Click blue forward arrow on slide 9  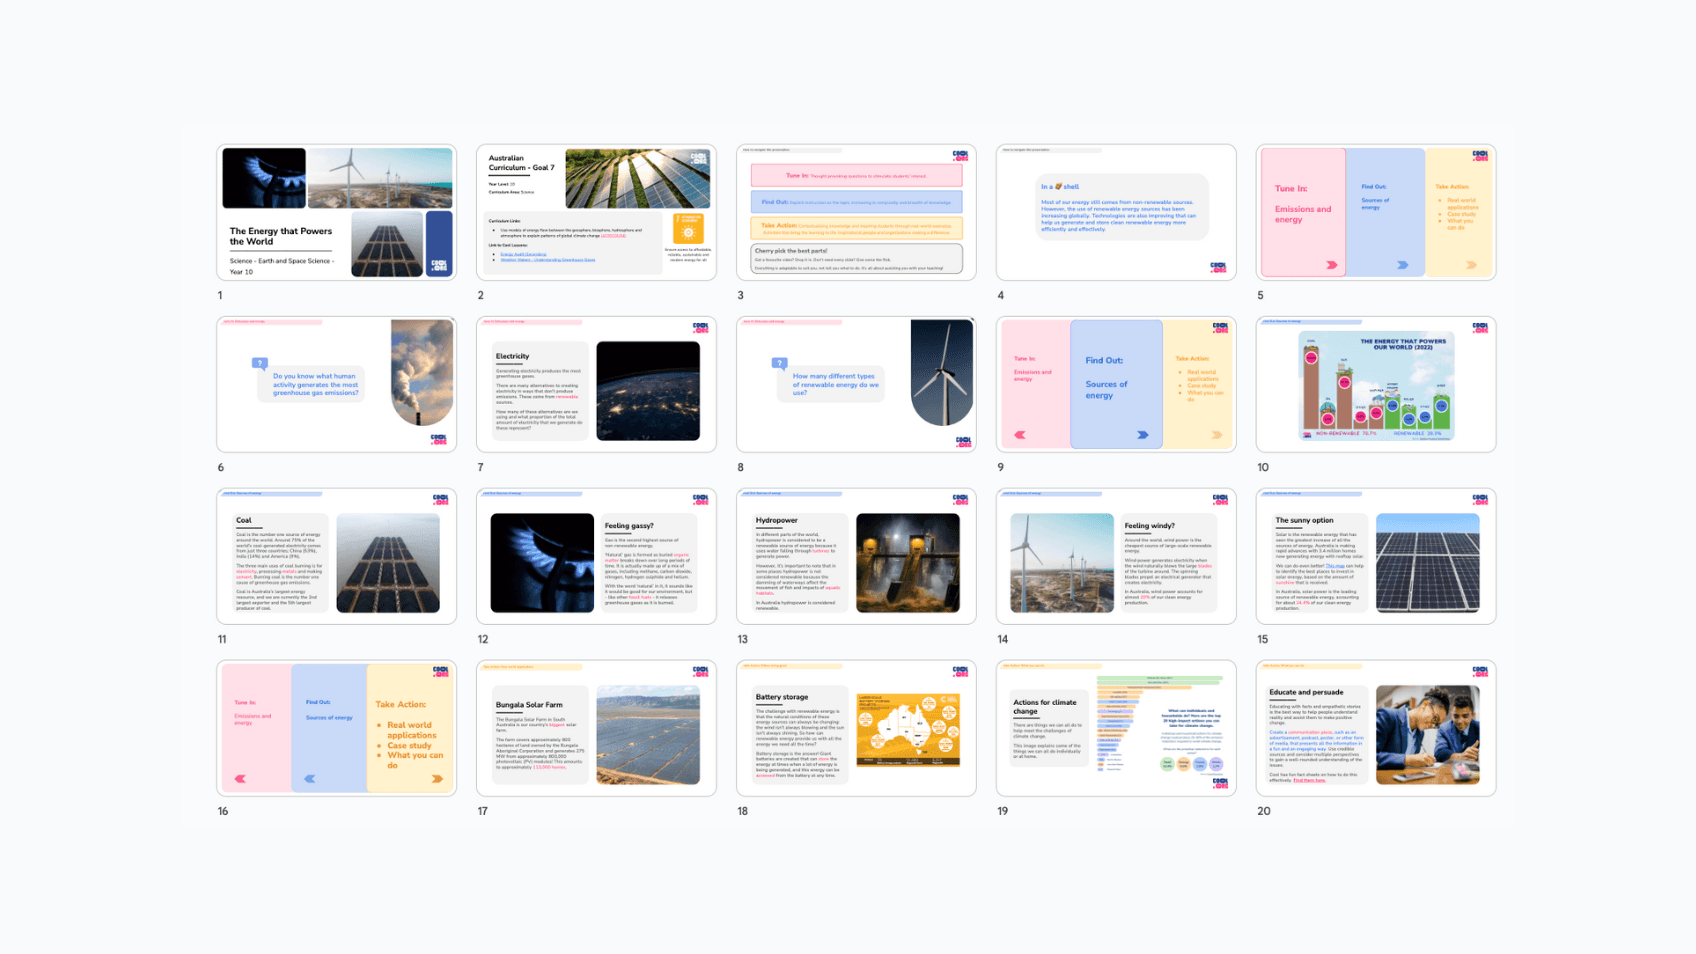tap(1143, 435)
